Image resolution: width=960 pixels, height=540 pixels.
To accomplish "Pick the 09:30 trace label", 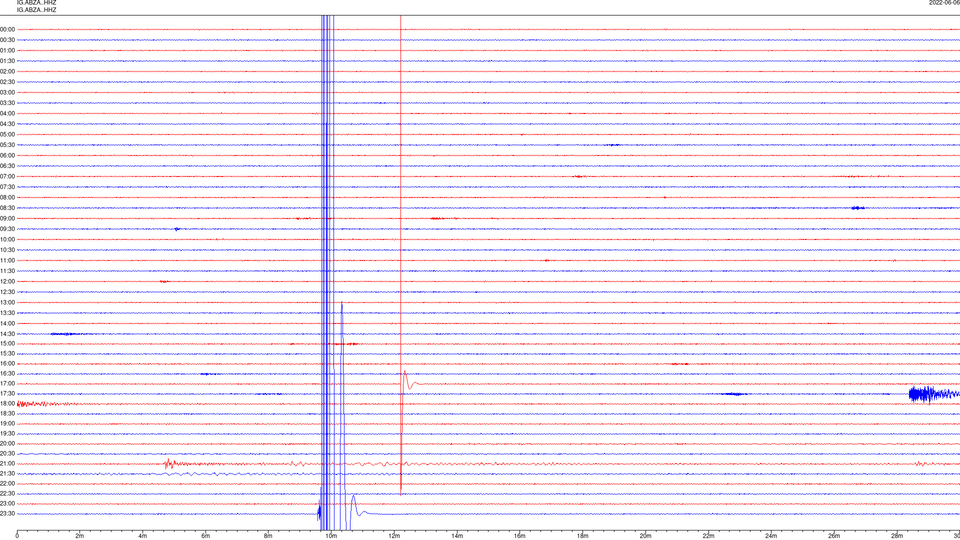I will pos(7,229).
